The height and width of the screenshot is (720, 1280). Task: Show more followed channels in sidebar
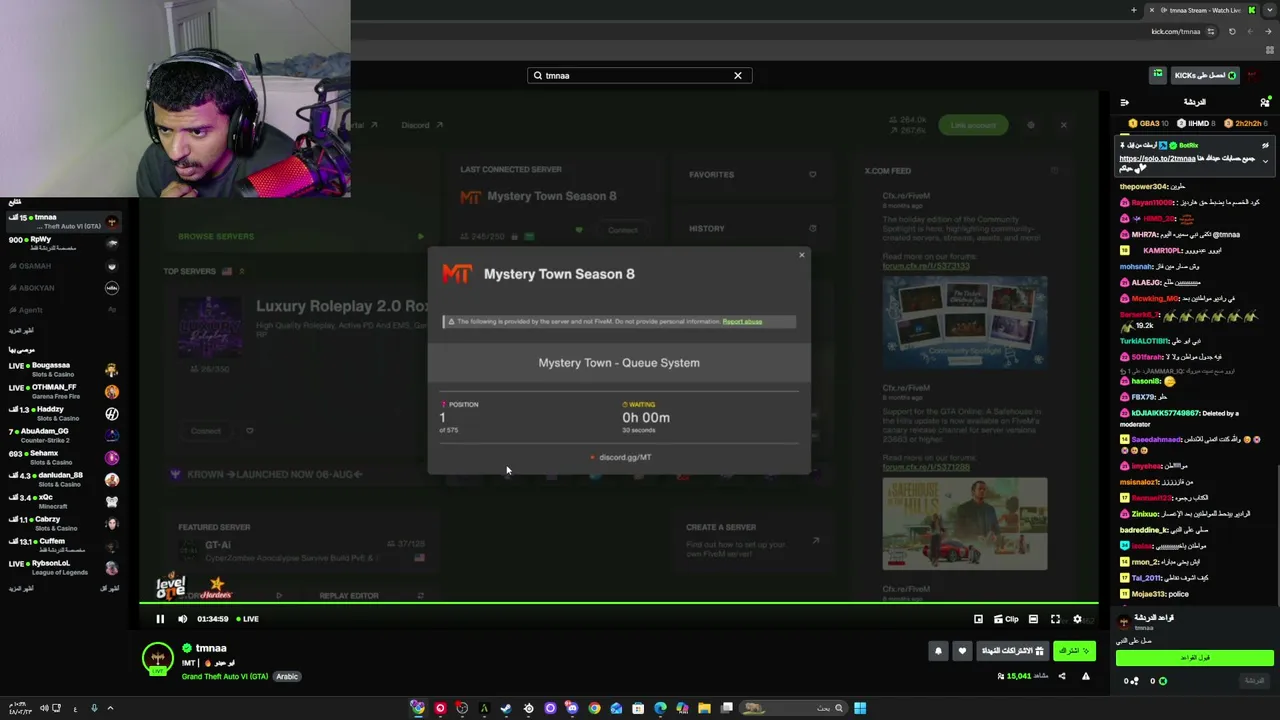pos(21,331)
